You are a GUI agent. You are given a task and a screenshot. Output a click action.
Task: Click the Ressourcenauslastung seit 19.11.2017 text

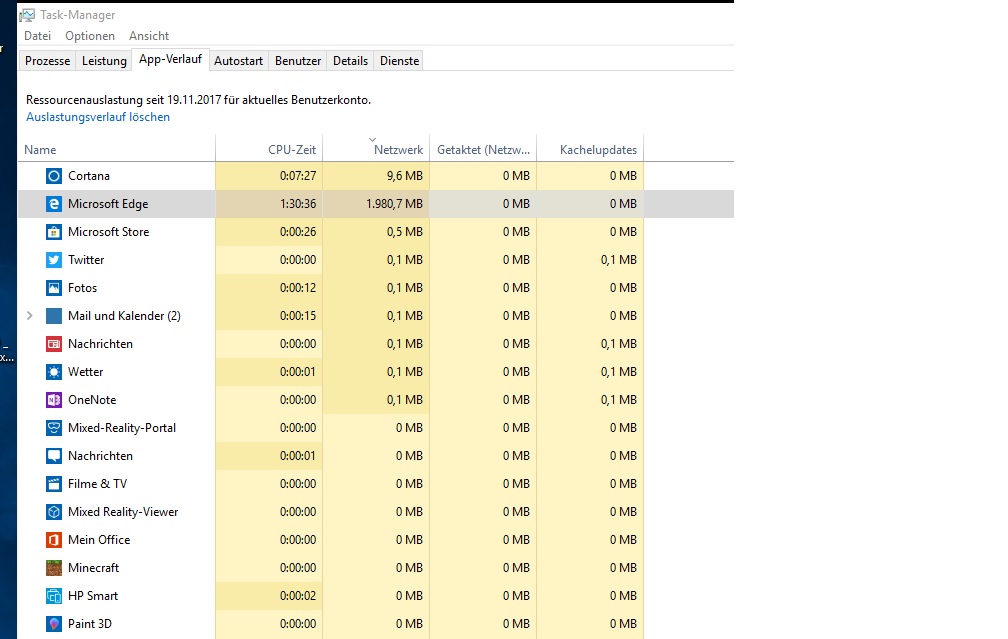(x=198, y=100)
